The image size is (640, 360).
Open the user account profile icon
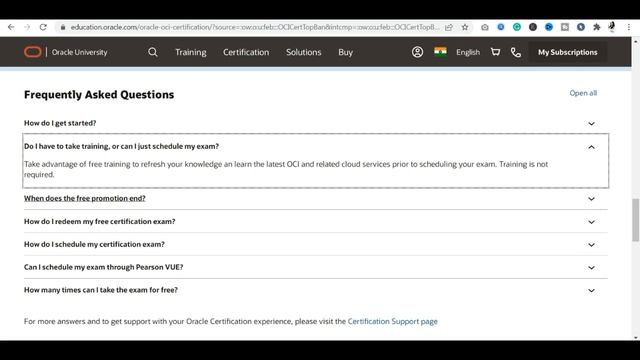click(417, 52)
